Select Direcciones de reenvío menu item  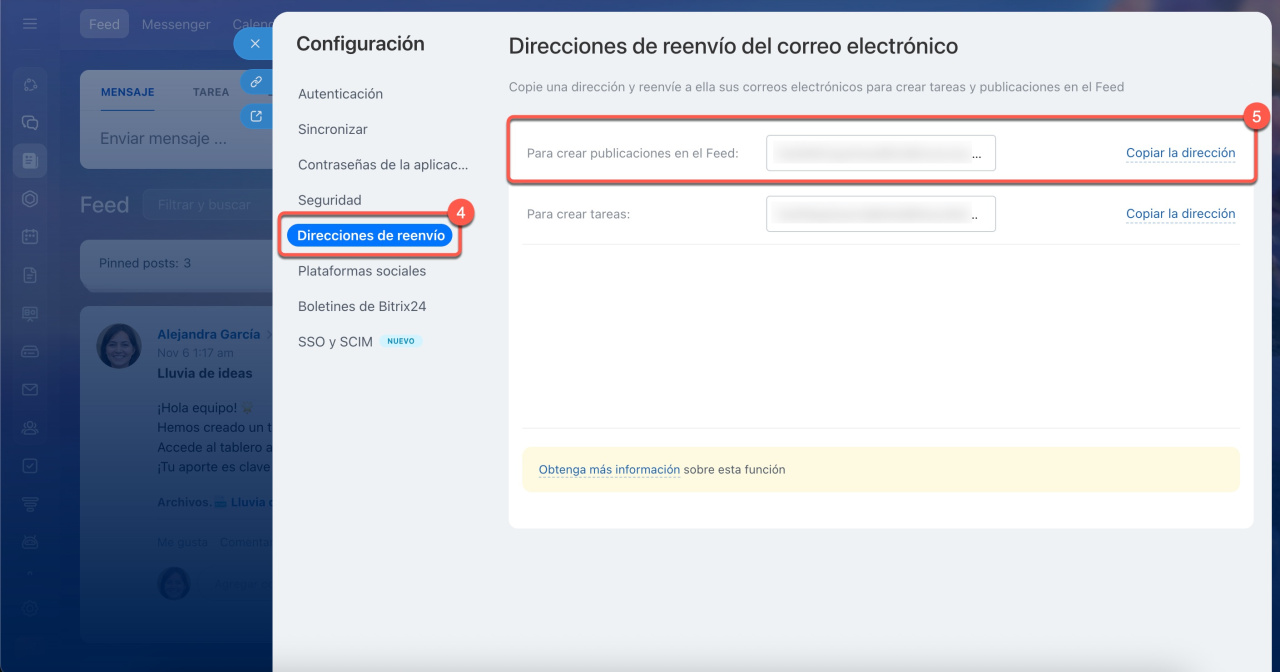370,236
